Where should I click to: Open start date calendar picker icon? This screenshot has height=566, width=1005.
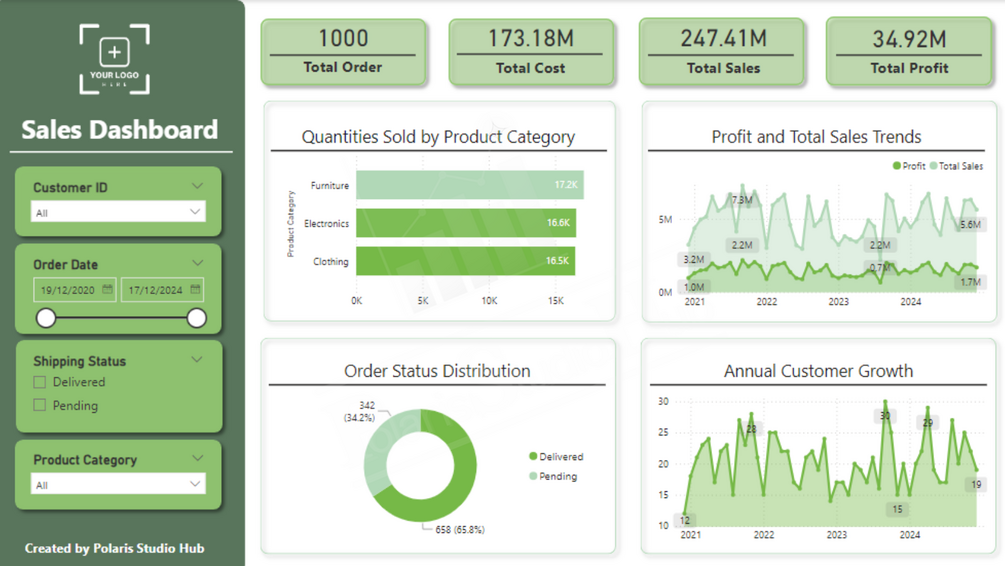(107, 289)
